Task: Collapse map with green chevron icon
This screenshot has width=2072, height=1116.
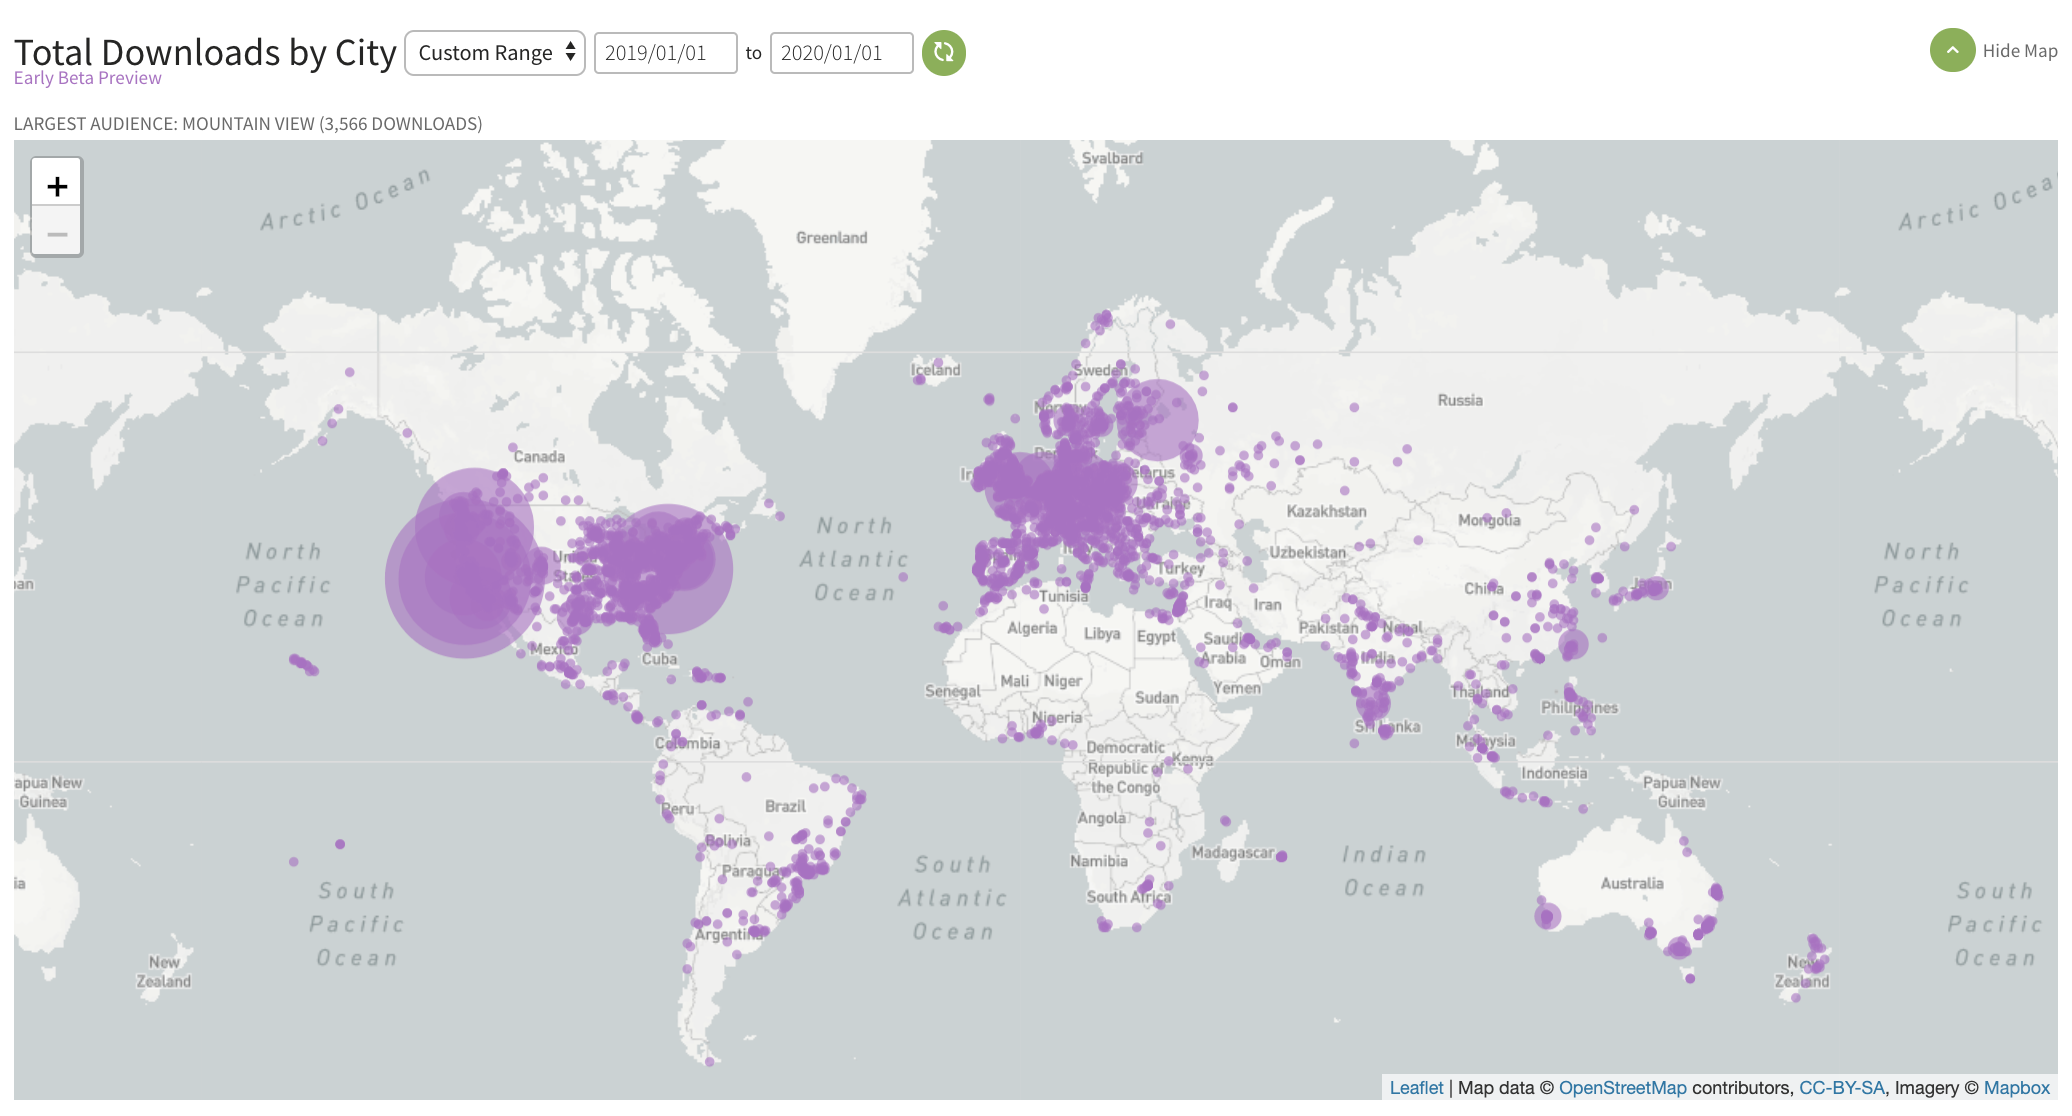Action: pyautogui.click(x=1951, y=51)
